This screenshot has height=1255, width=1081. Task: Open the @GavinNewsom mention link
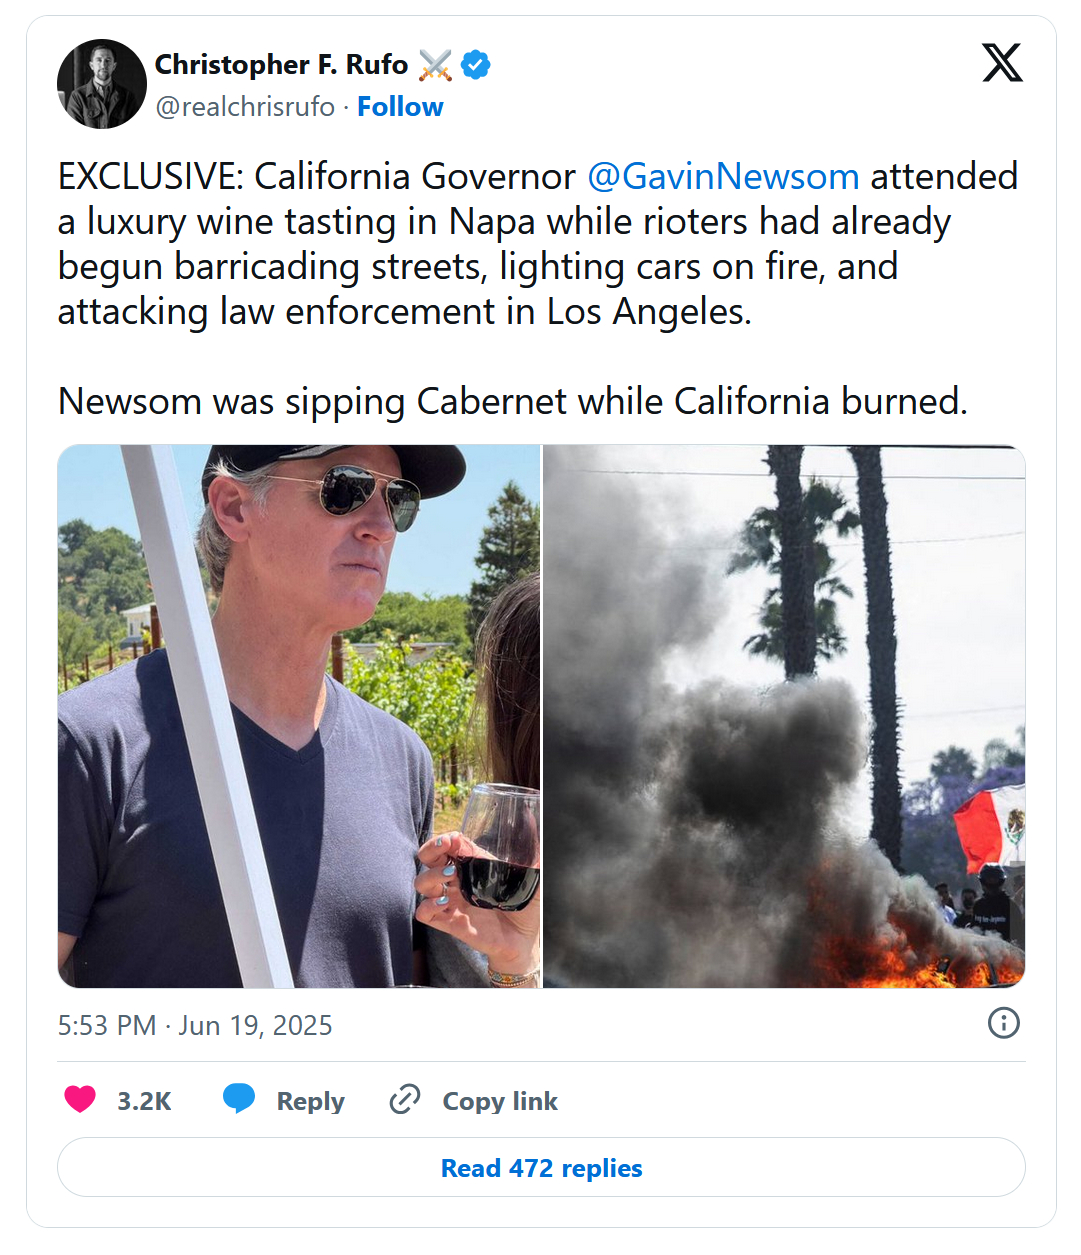pos(723,177)
